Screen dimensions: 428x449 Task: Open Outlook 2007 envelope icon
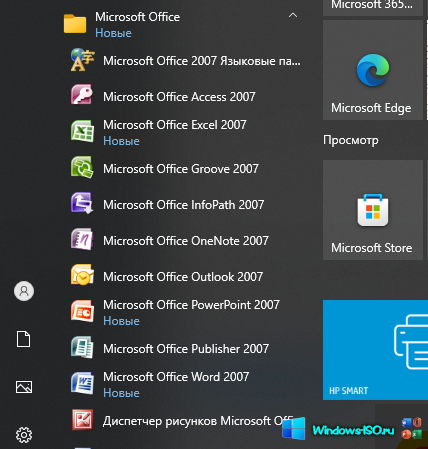(x=82, y=275)
